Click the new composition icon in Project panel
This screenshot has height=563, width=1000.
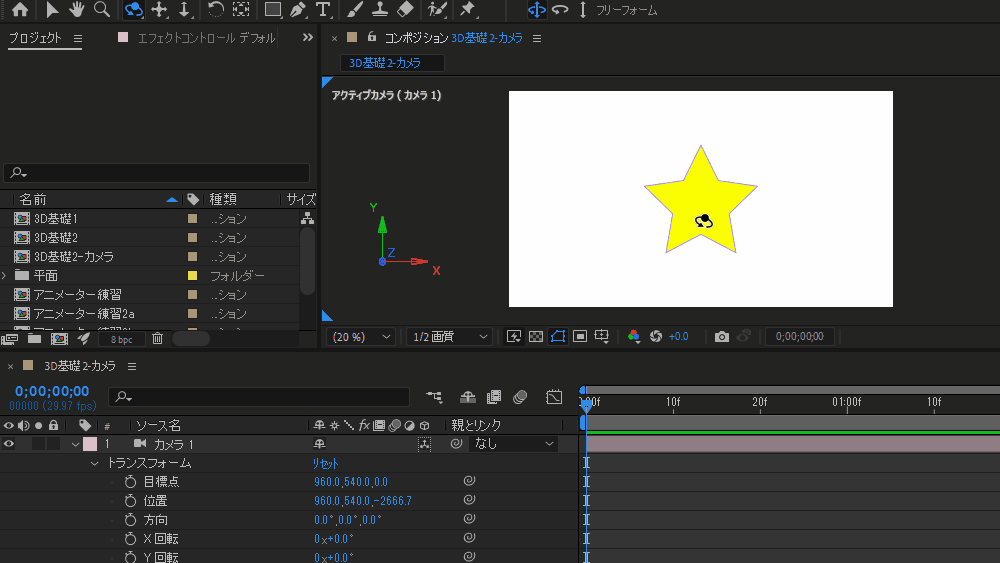[59, 339]
